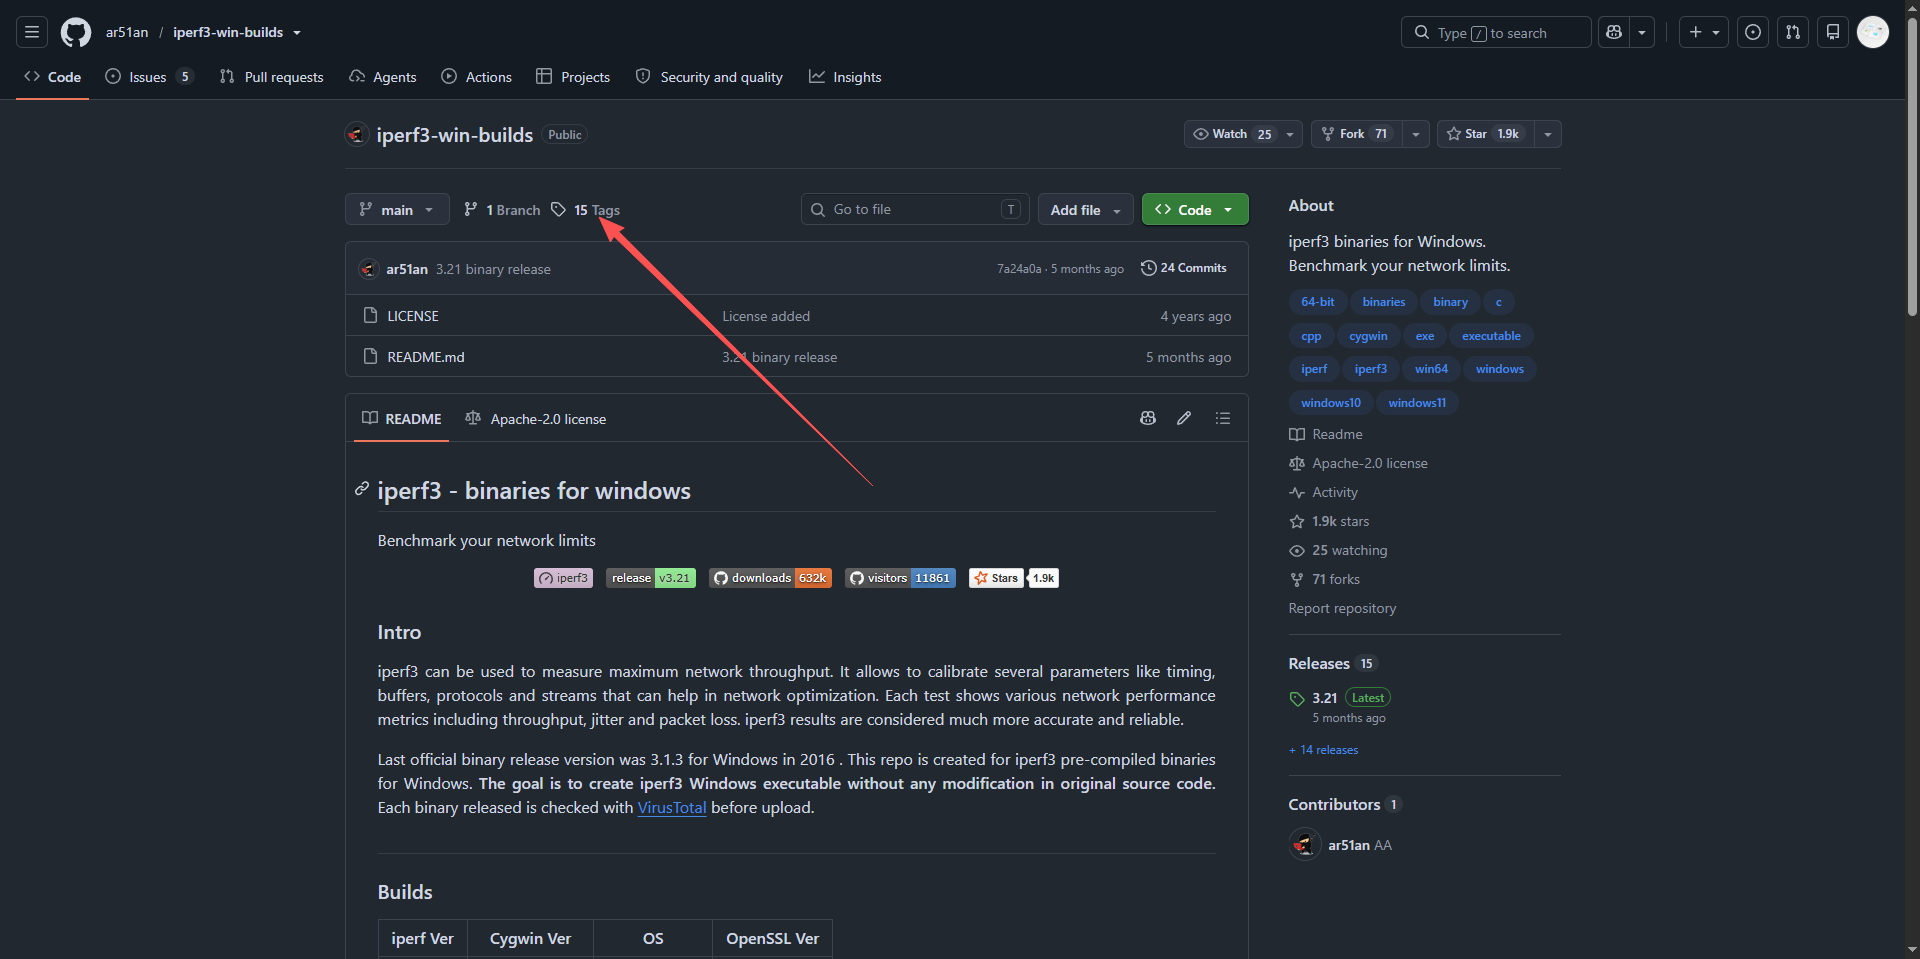The width and height of the screenshot is (1920, 959).
Task: Expand the create new plus dropdown
Action: [1704, 33]
